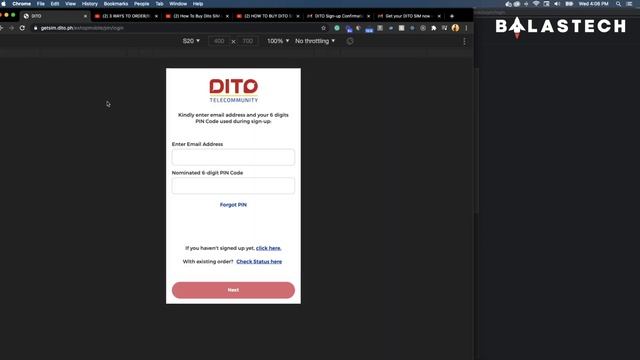The width and height of the screenshot is (640, 360).
Task: Click the viewport width field showing 400
Action: coord(219,41)
